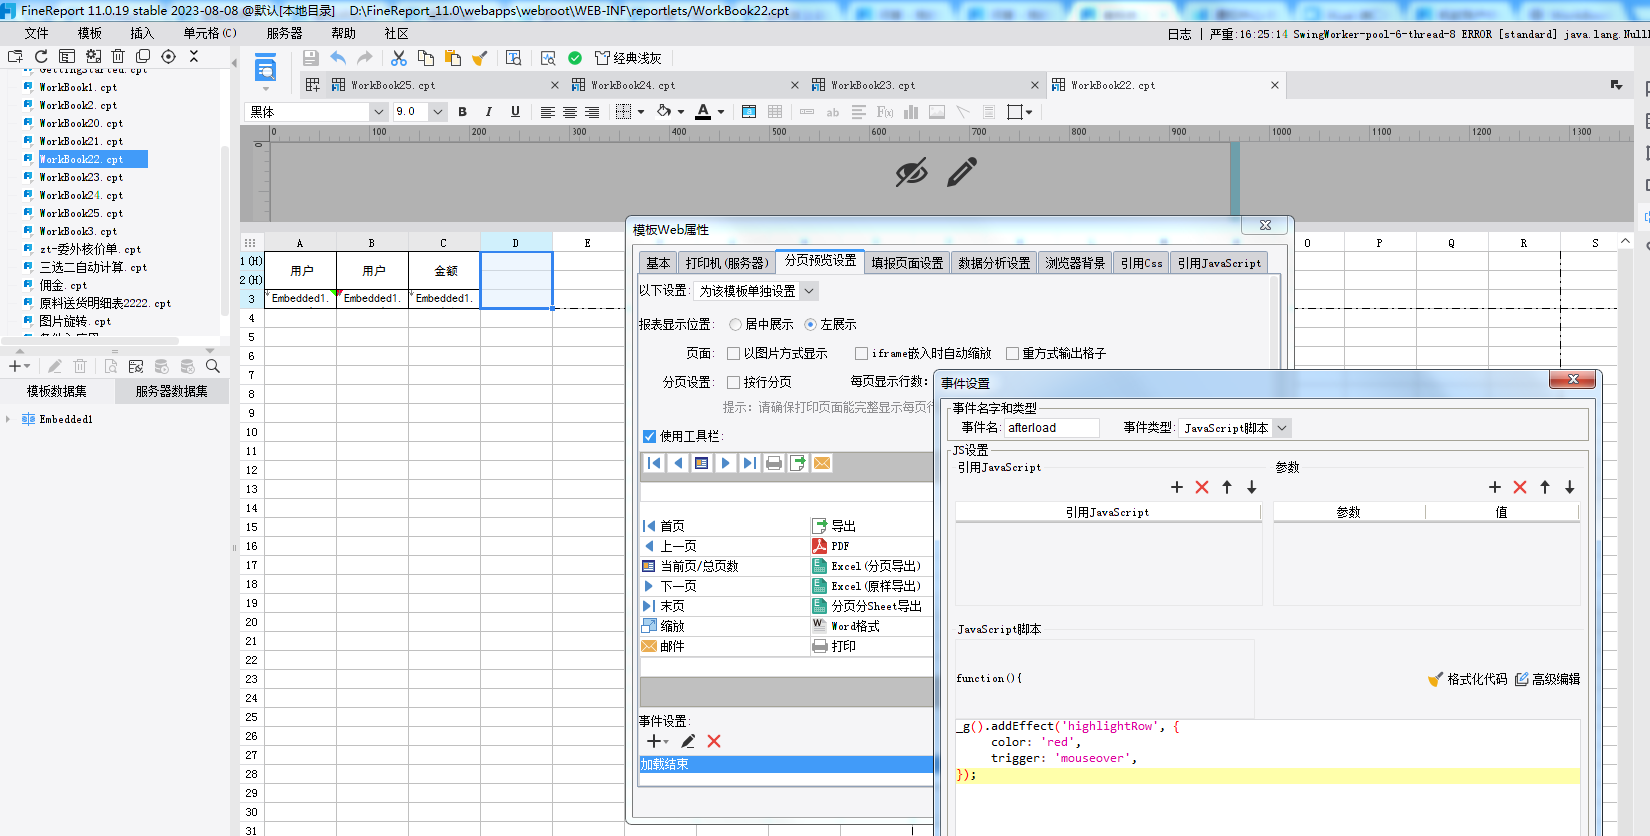The image size is (1650, 836).
Task: Open fill color bucket dropdown arrow
Action: [x=681, y=112]
